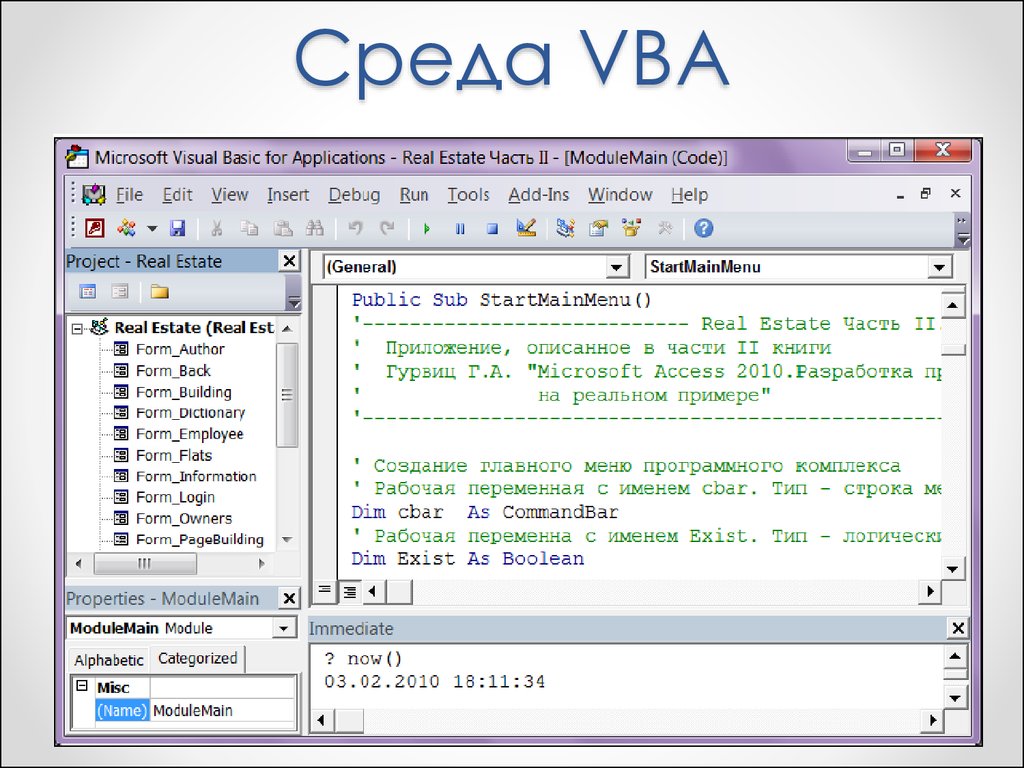
Task: Click the Undo arrow icon
Action: [355, 229]
